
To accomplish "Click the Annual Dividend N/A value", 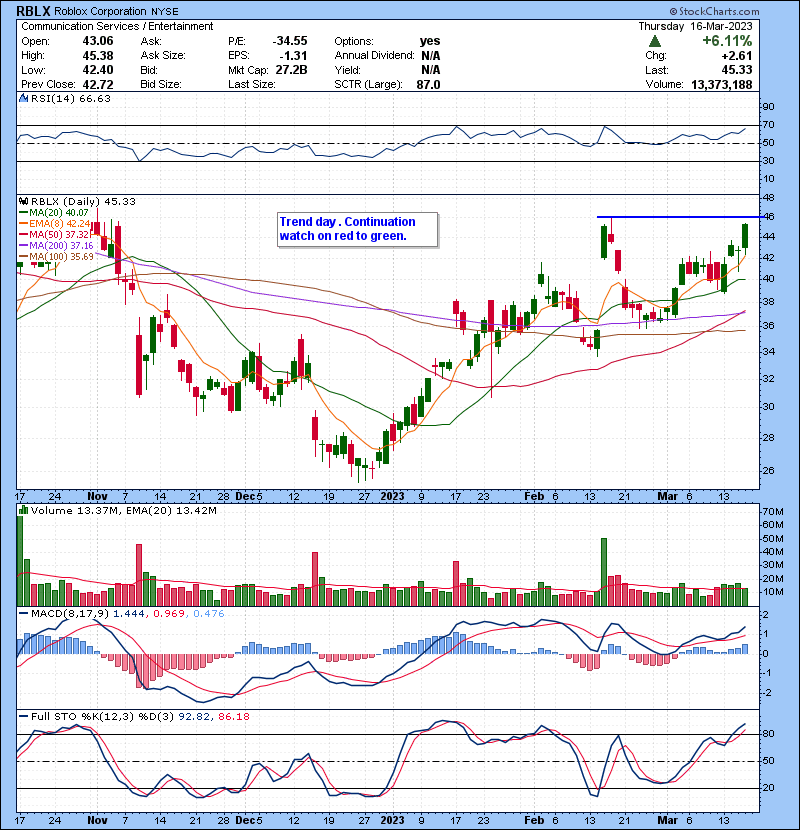I will (x=430, y=56).
